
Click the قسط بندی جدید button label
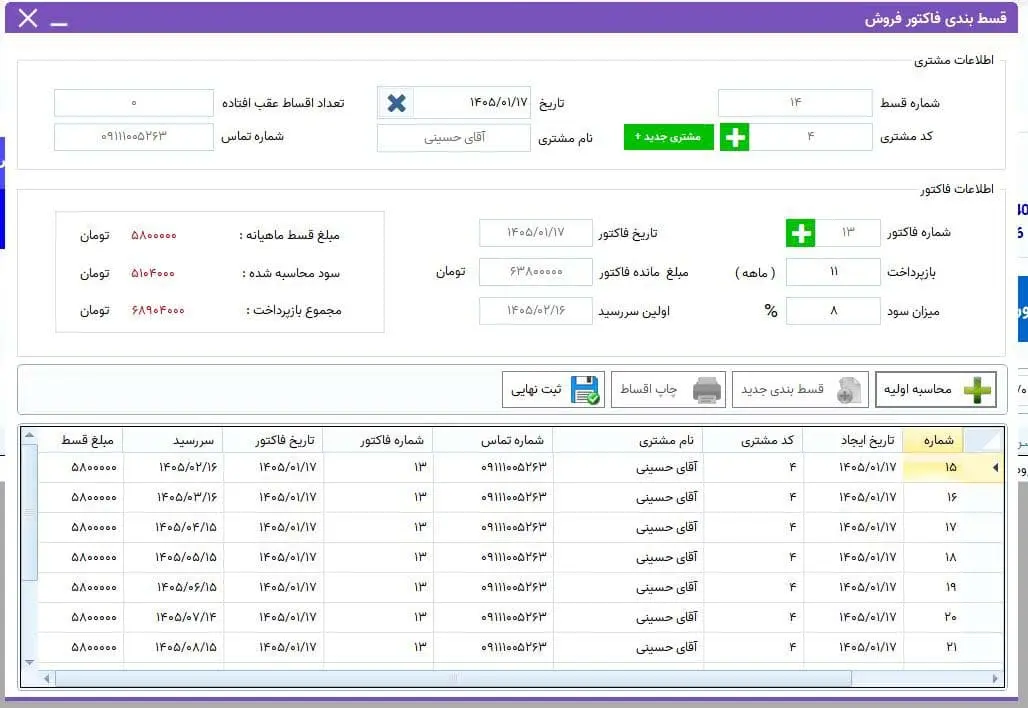coord(782,389)
